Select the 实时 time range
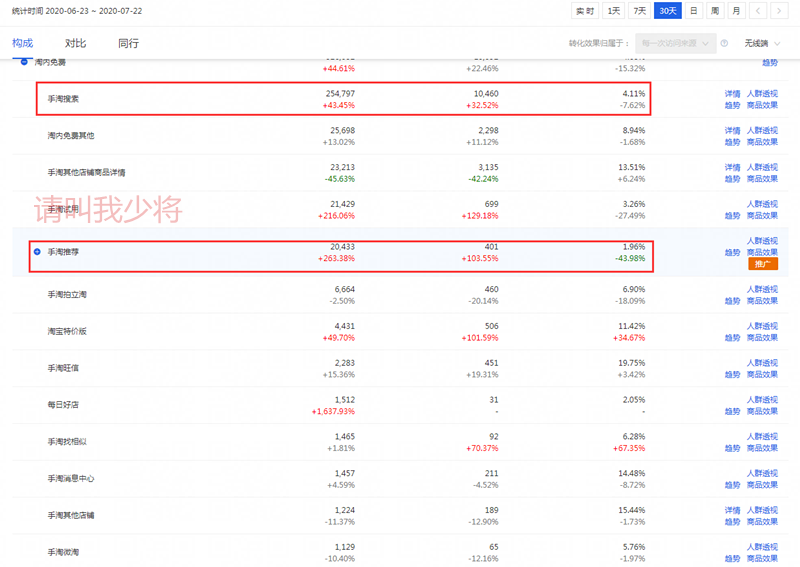The image size is (800, 567). [x=585, y=11]
